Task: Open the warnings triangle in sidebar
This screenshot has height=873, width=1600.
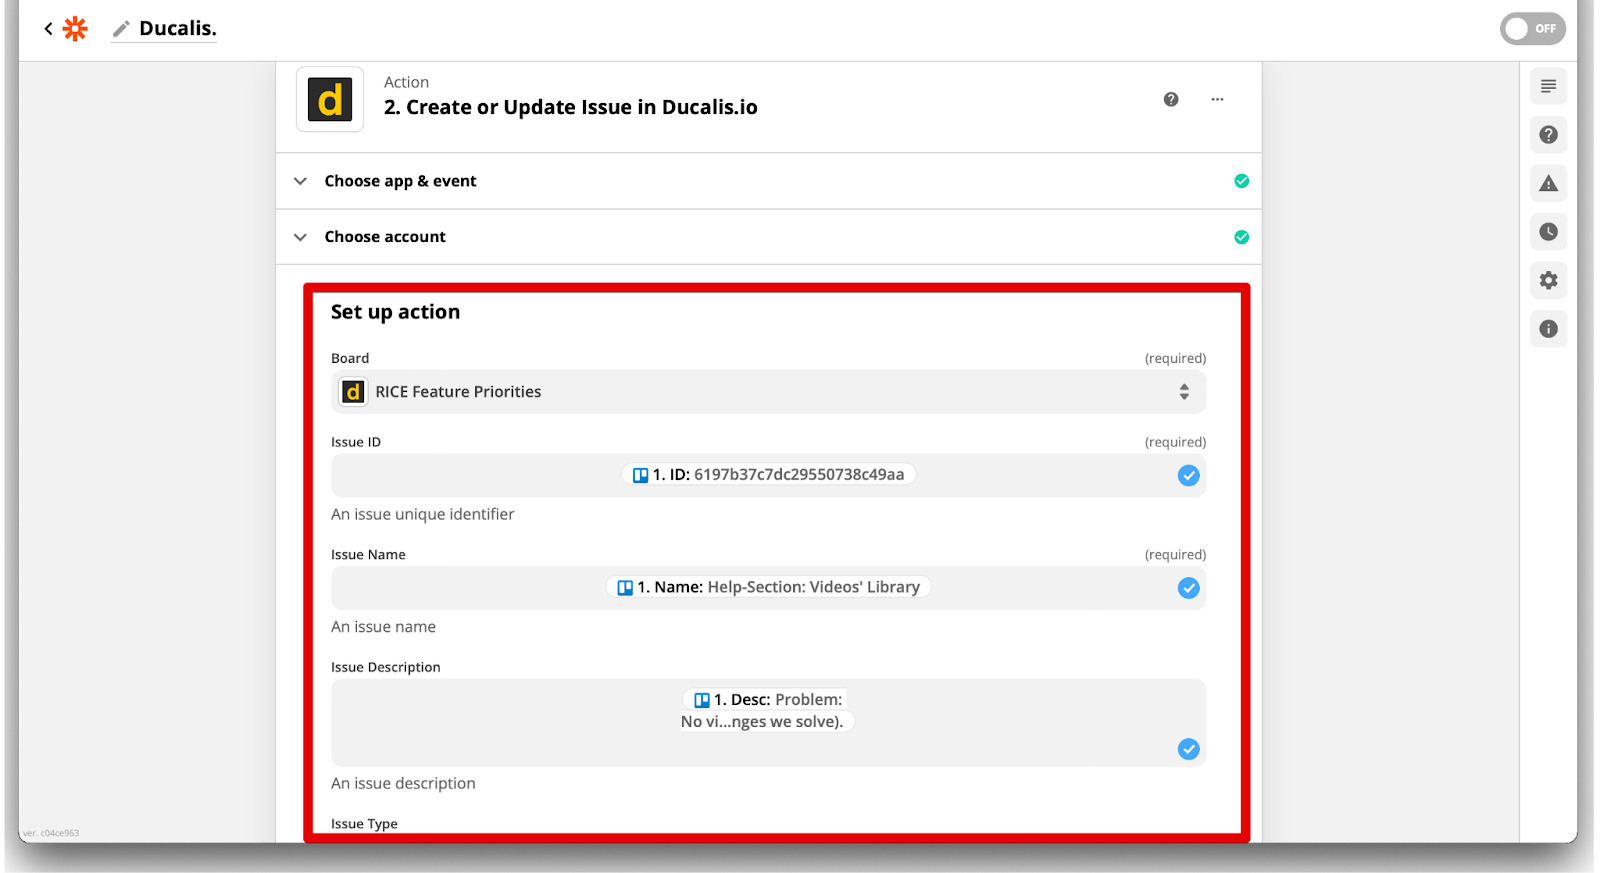Action: coord(1548,183)
